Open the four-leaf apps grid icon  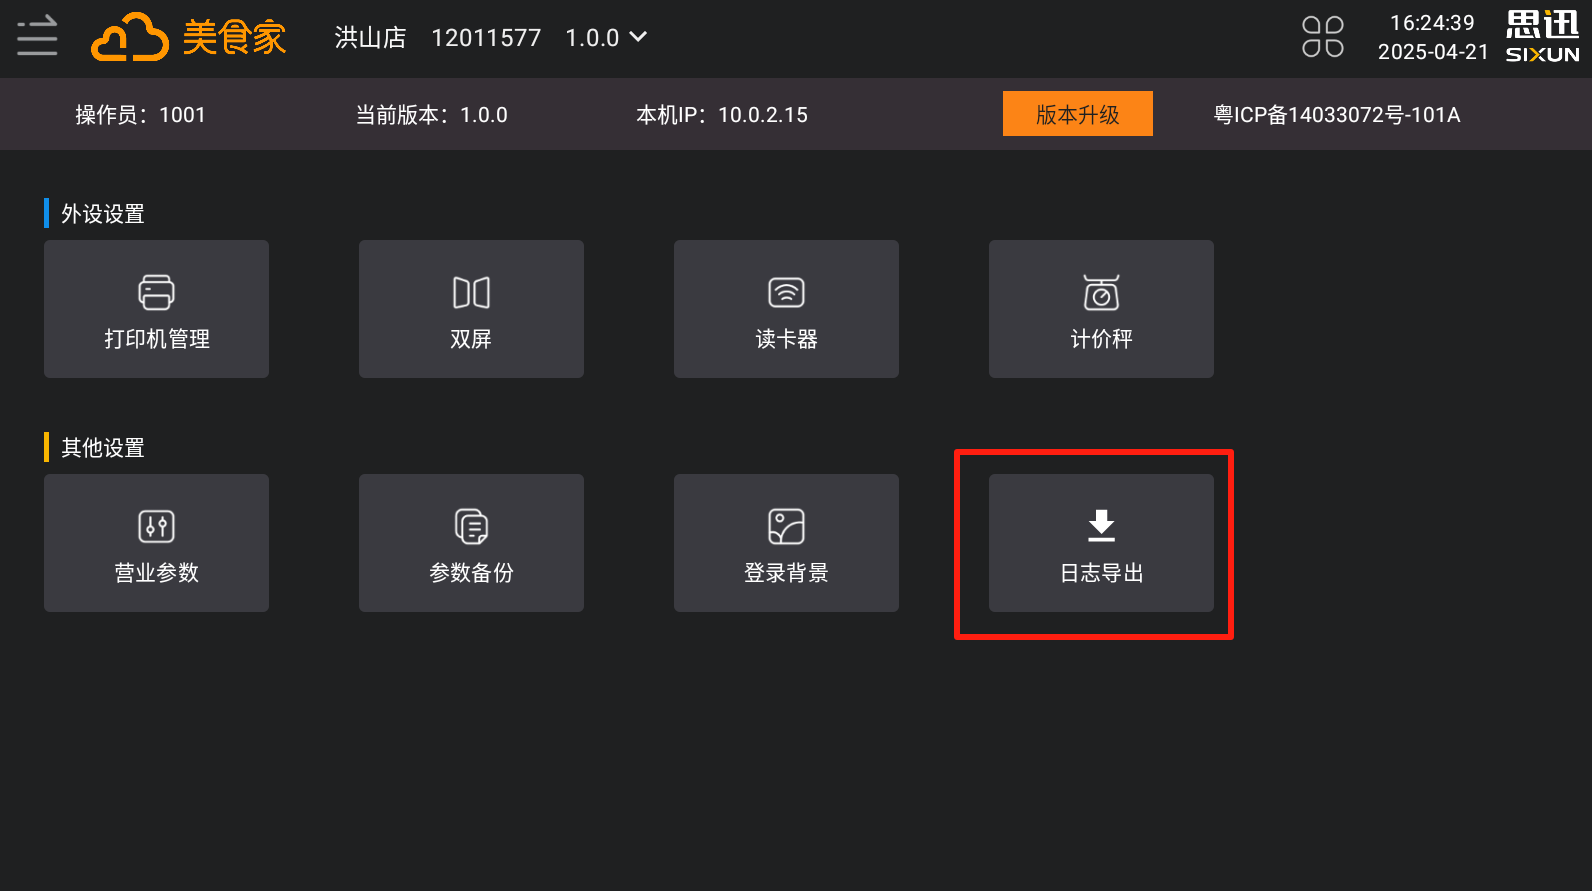pyautogui.click(x=1323, y=37)
